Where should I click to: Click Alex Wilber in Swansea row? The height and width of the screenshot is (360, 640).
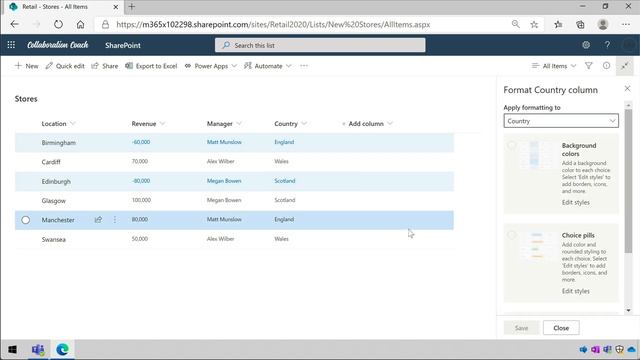click(220, 239)
